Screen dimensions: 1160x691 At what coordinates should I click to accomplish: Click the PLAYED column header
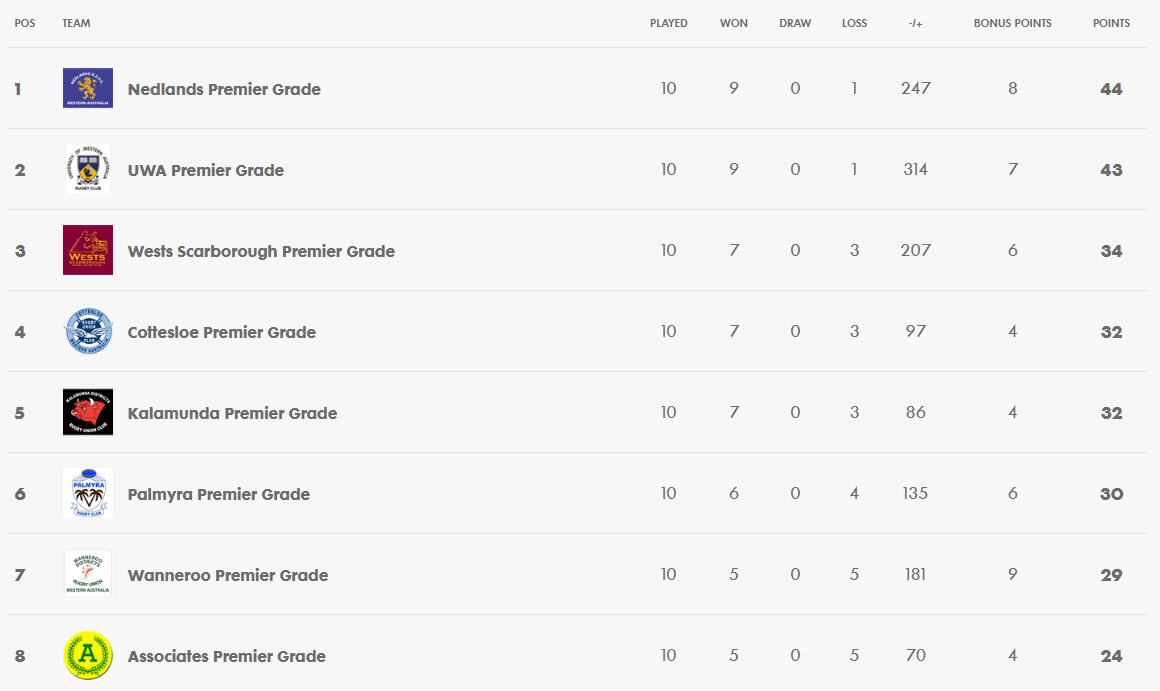tap(669, 23)
